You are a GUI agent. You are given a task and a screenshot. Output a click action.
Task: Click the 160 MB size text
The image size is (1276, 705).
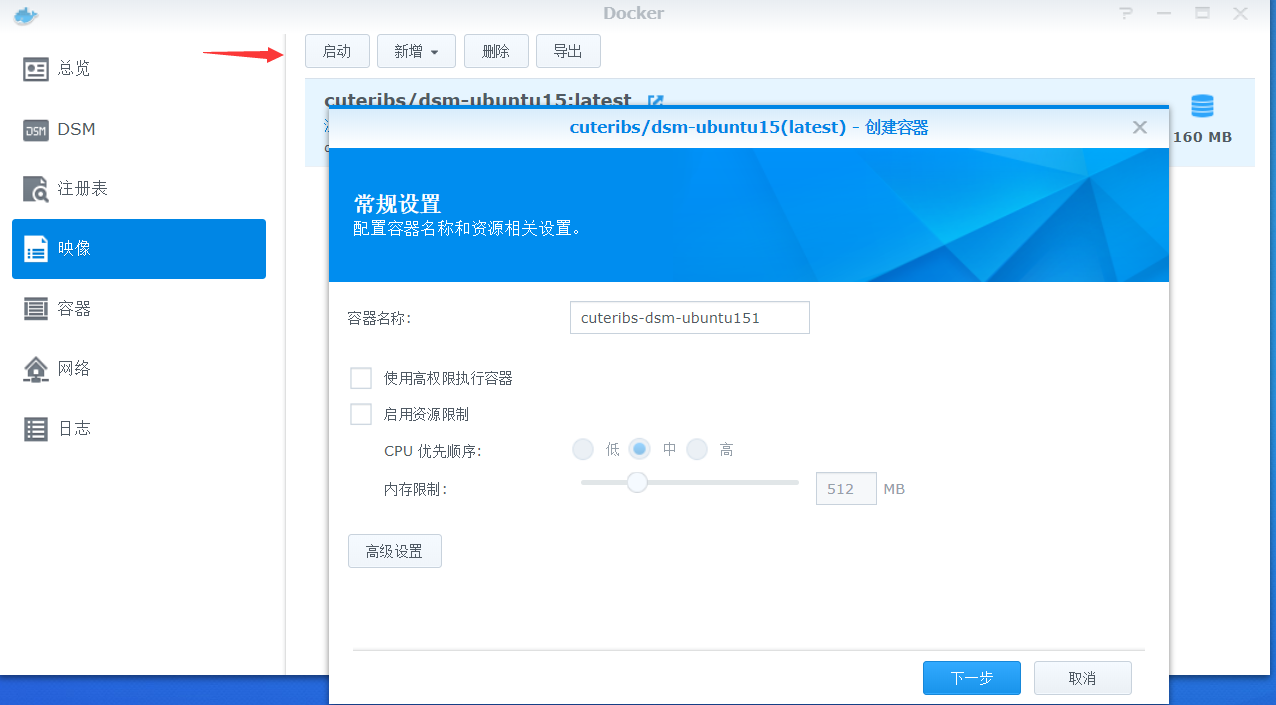1202,137
